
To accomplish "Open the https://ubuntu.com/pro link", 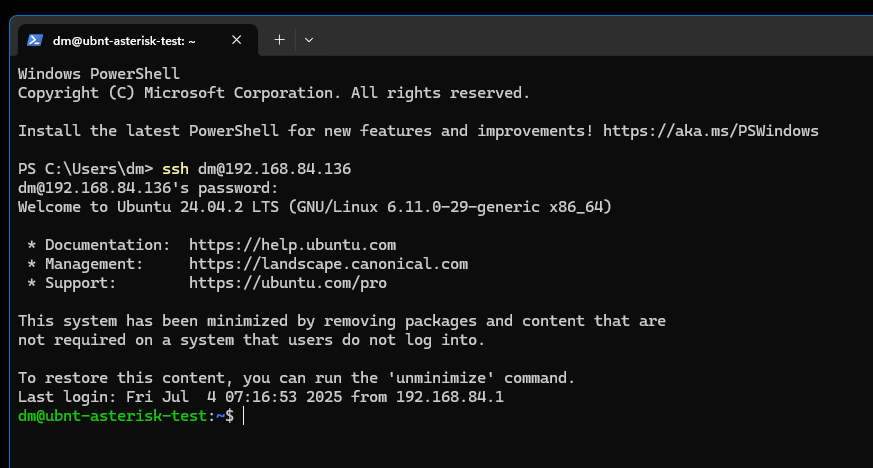I will [288, 283].
